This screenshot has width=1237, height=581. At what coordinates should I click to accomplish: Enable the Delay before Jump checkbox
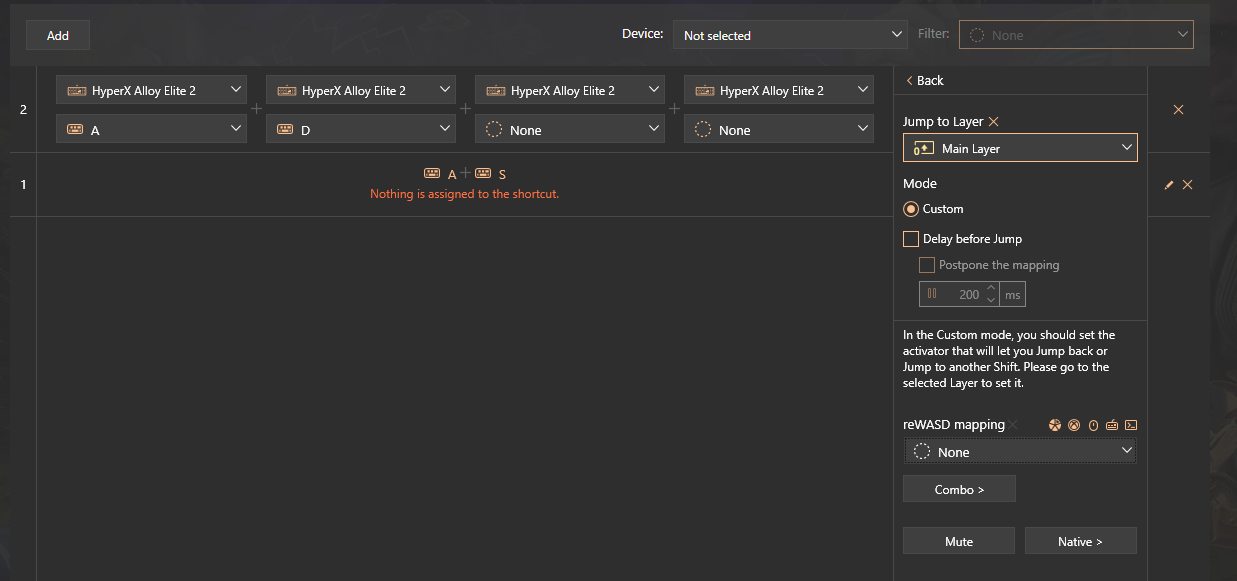coord(910,239)
